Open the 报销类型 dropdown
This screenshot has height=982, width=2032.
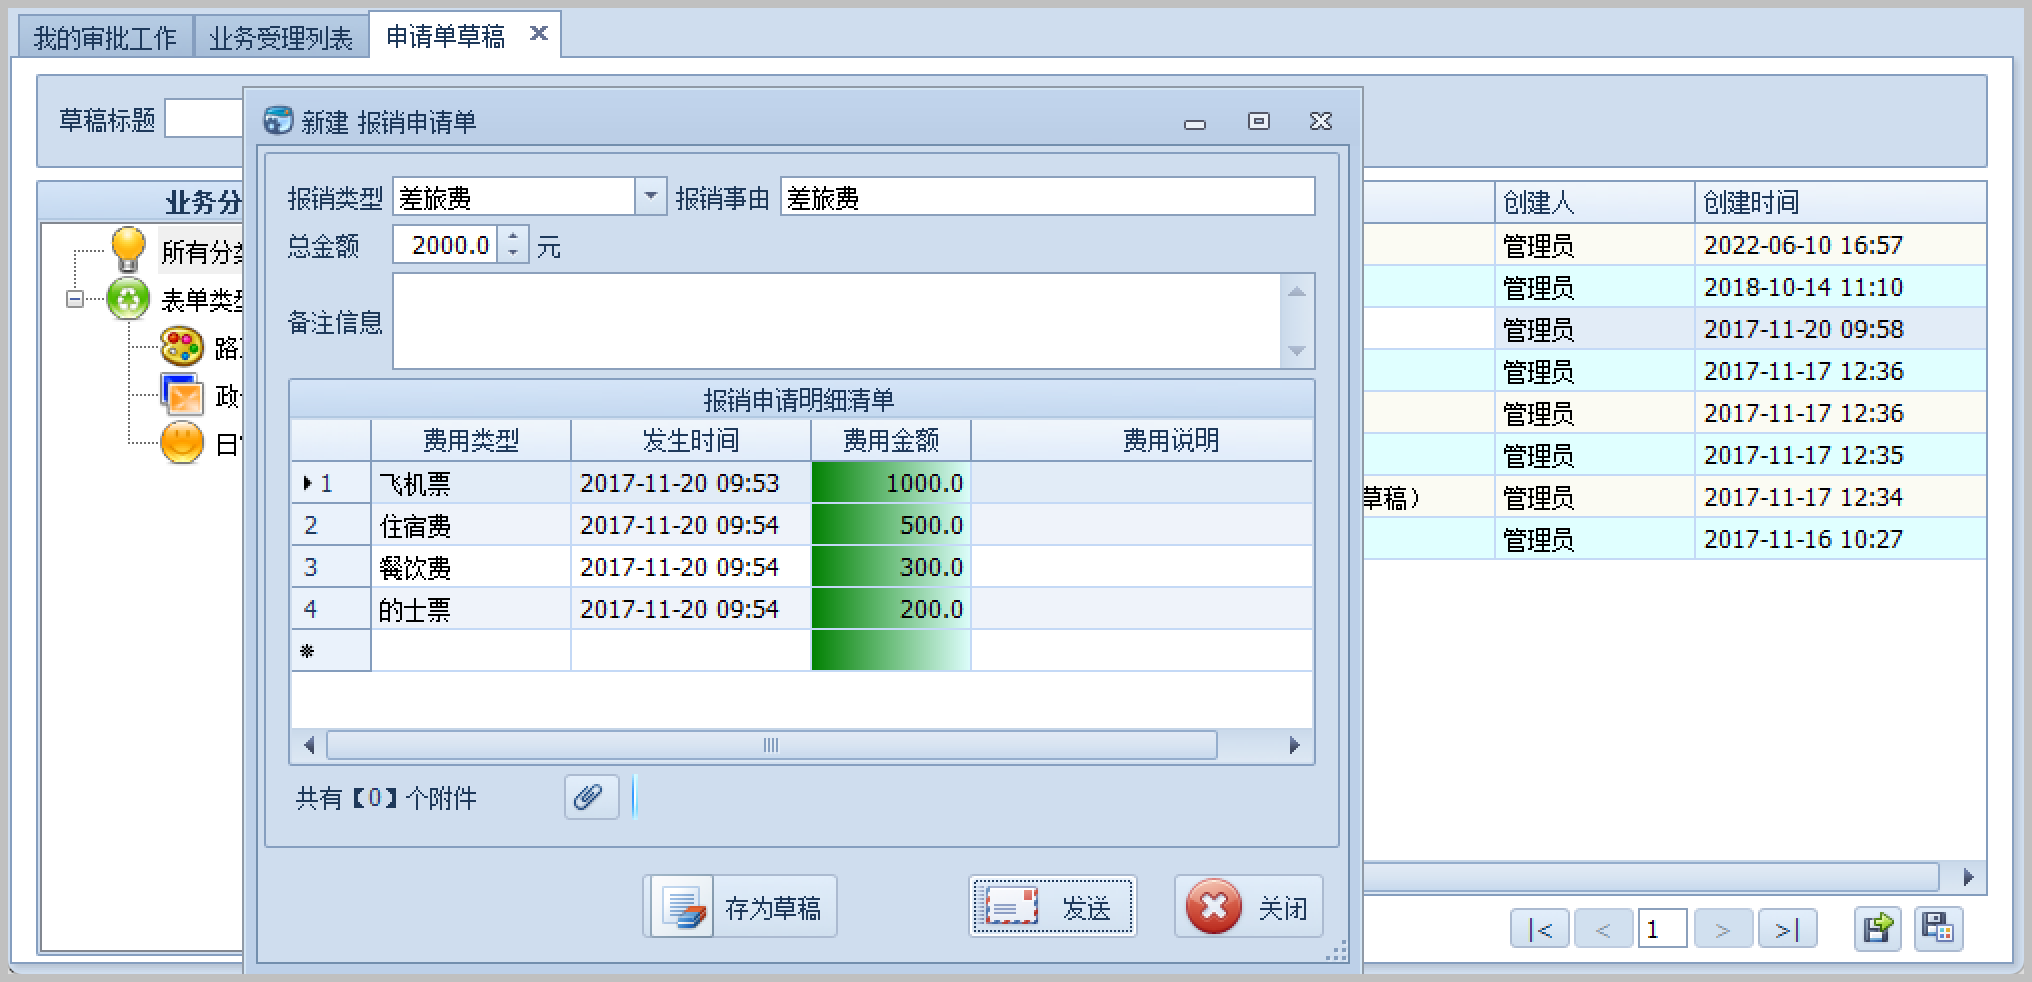pyautogui.click(x=650, y=197)
